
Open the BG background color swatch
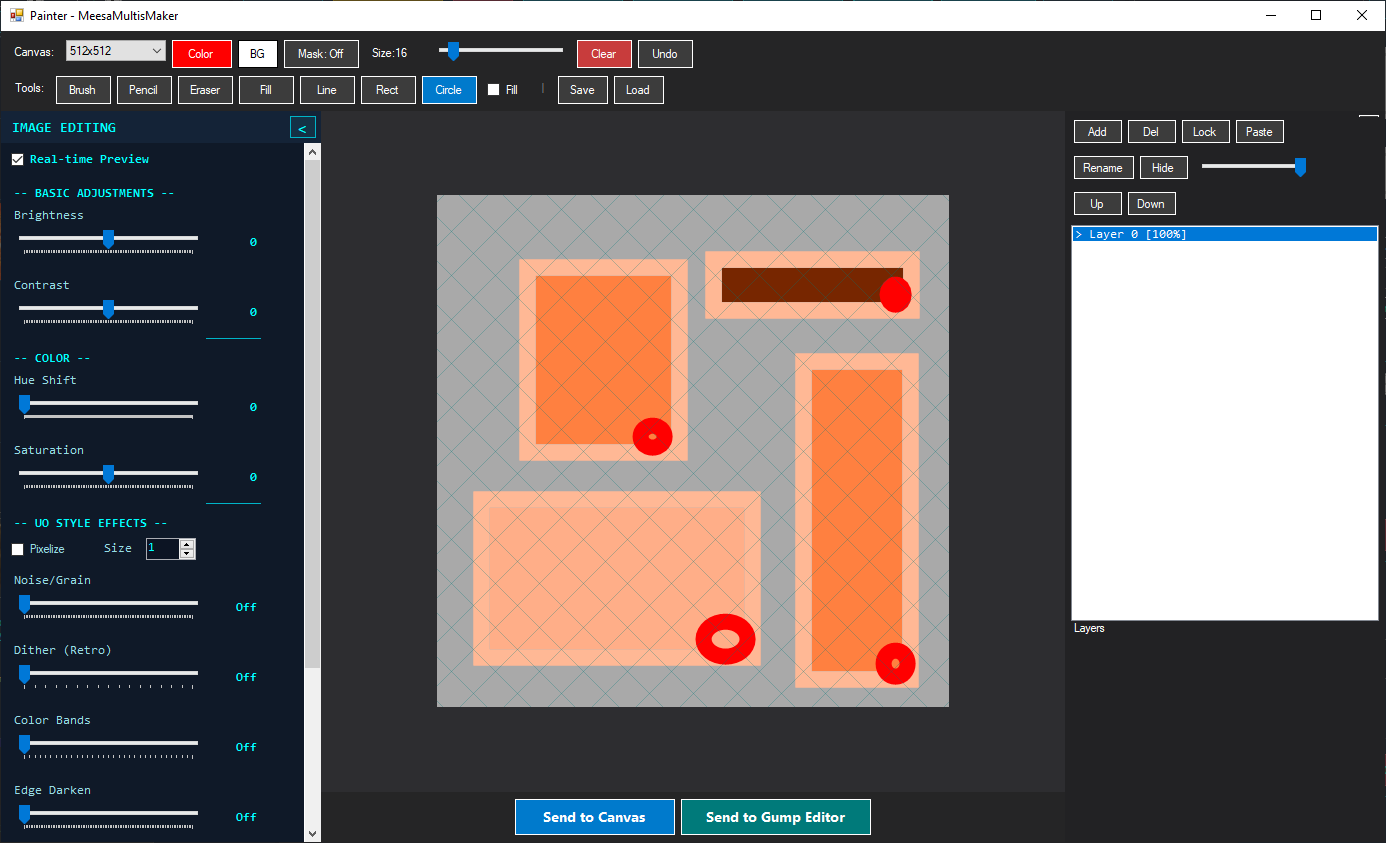tap(258, 54)
